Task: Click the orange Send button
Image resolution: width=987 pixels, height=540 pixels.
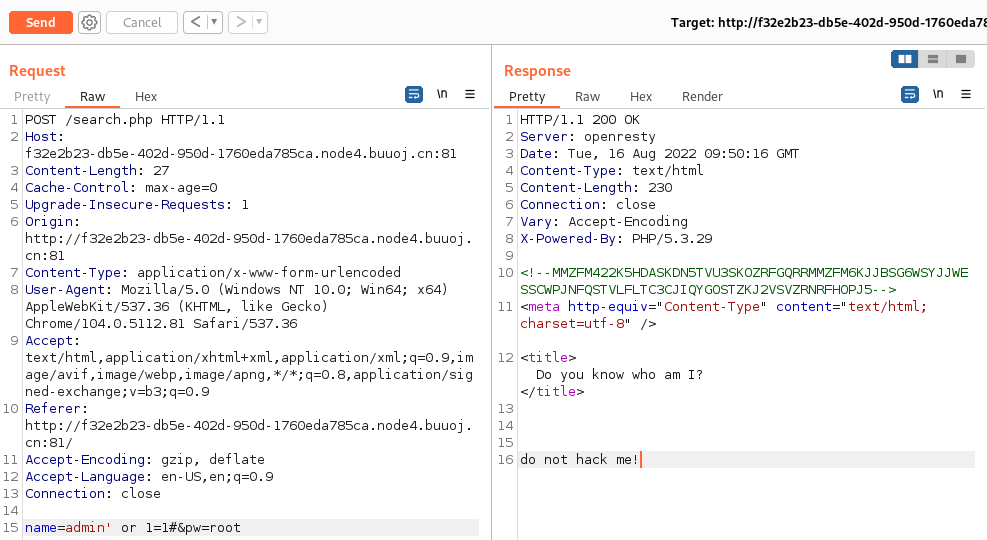Action: (x=40, y=23)
